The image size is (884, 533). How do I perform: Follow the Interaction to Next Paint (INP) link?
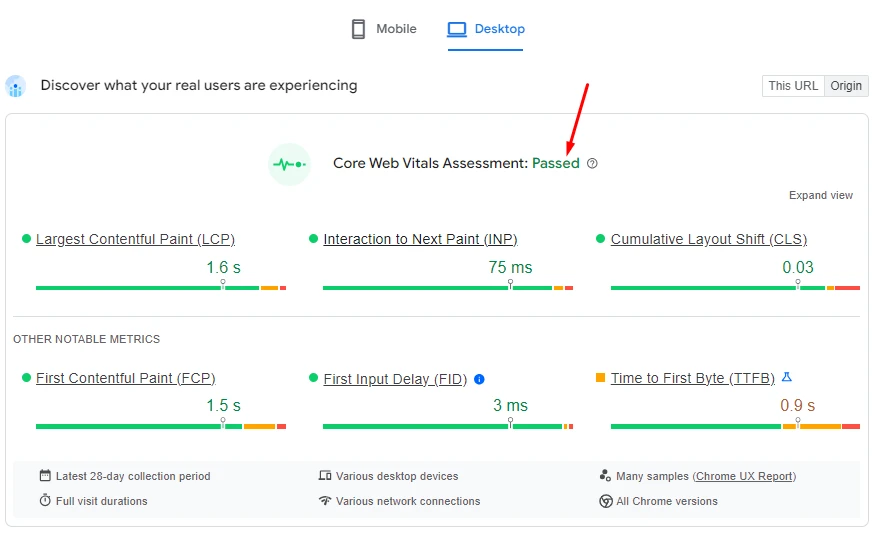[x=420, y=239]
